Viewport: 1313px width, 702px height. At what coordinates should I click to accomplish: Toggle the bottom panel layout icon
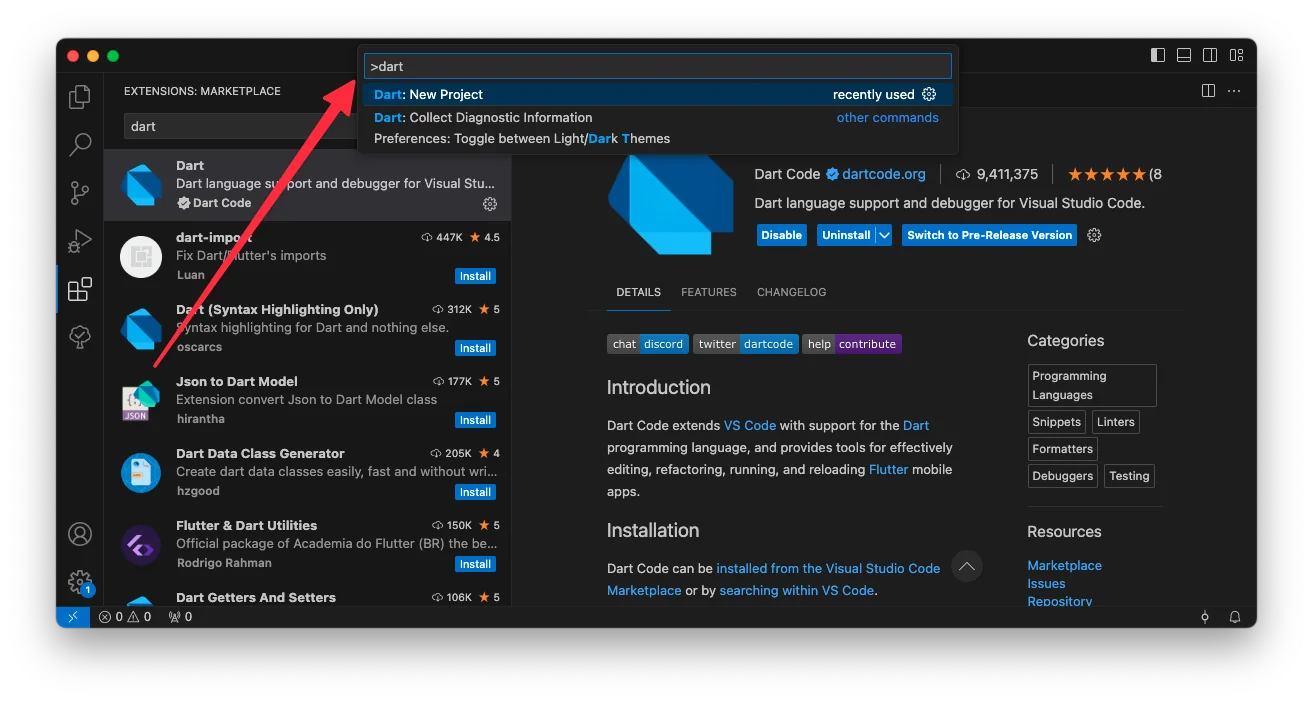pyautogui.click(x=1184, y=55)
